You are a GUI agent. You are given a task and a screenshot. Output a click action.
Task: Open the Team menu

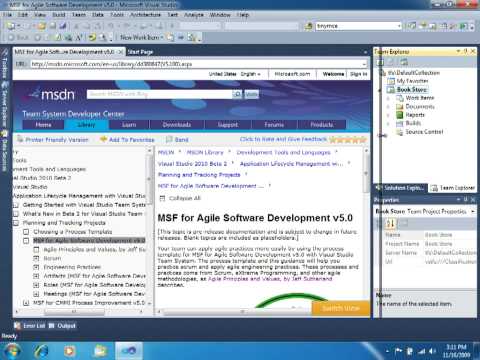79,15
